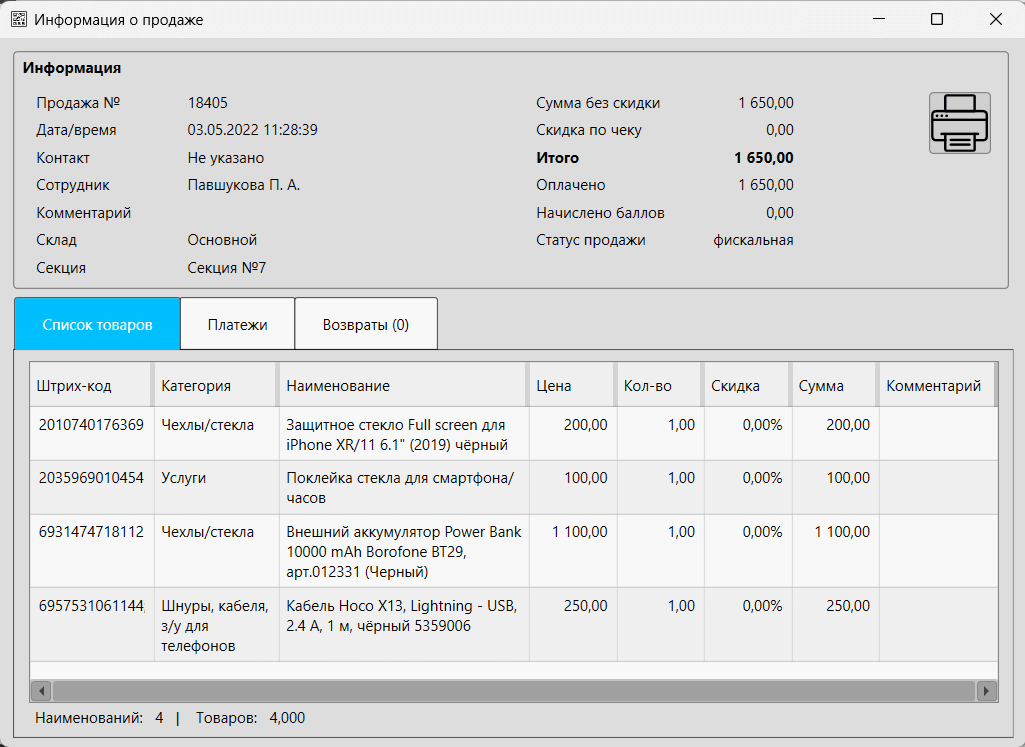Click right arrow of horizontal scrollbar

[x=986, y=691]
